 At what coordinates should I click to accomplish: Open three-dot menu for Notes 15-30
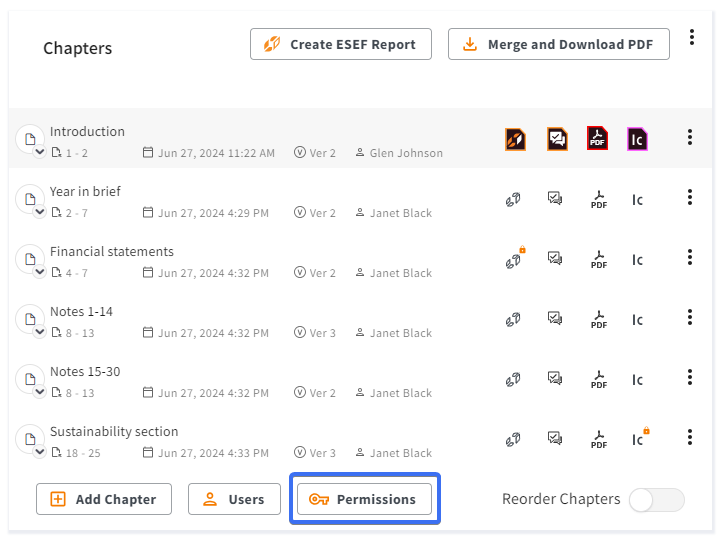click(690, 377)
